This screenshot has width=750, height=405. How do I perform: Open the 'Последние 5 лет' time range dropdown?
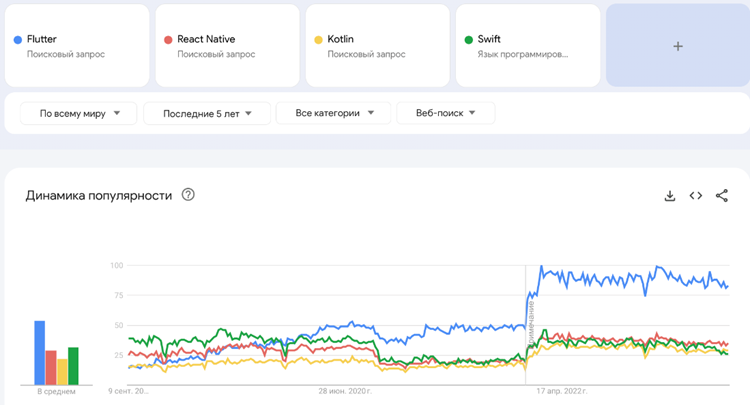click(207, 113)
